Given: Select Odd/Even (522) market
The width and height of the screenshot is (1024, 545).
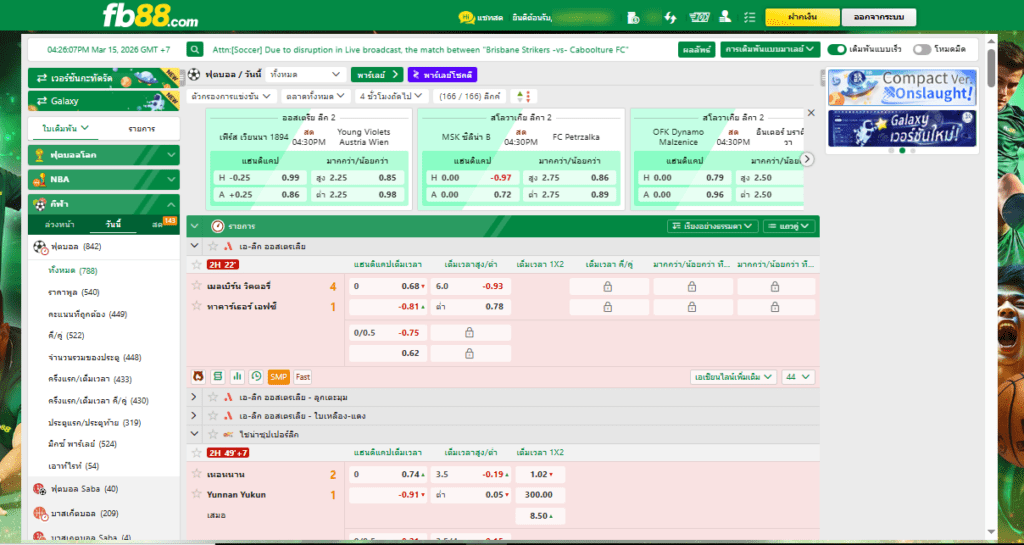Looking at the screenshot, I should pyautogui.click(x=66, y=335).
